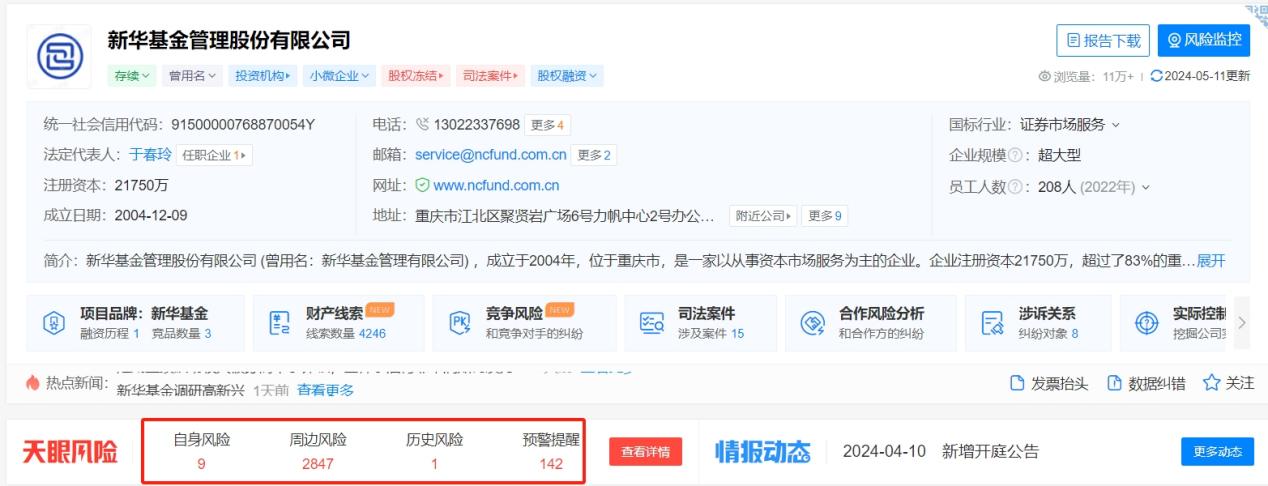
Task: Show more addresses via 更多9
Action: [x=825, y=215]
